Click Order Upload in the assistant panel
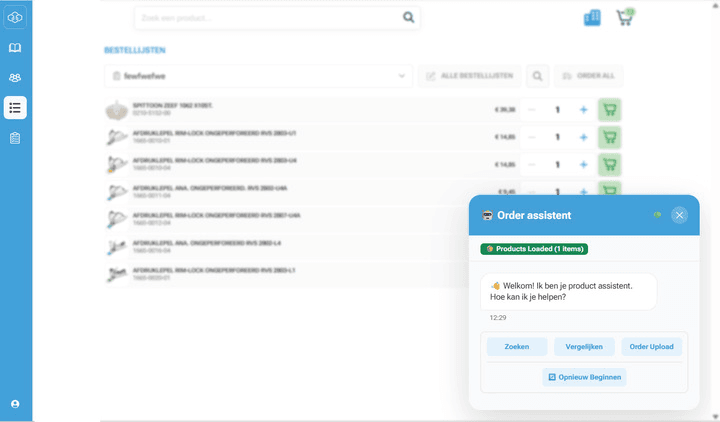Screen dimensions: 720x422 coord(651,347)
